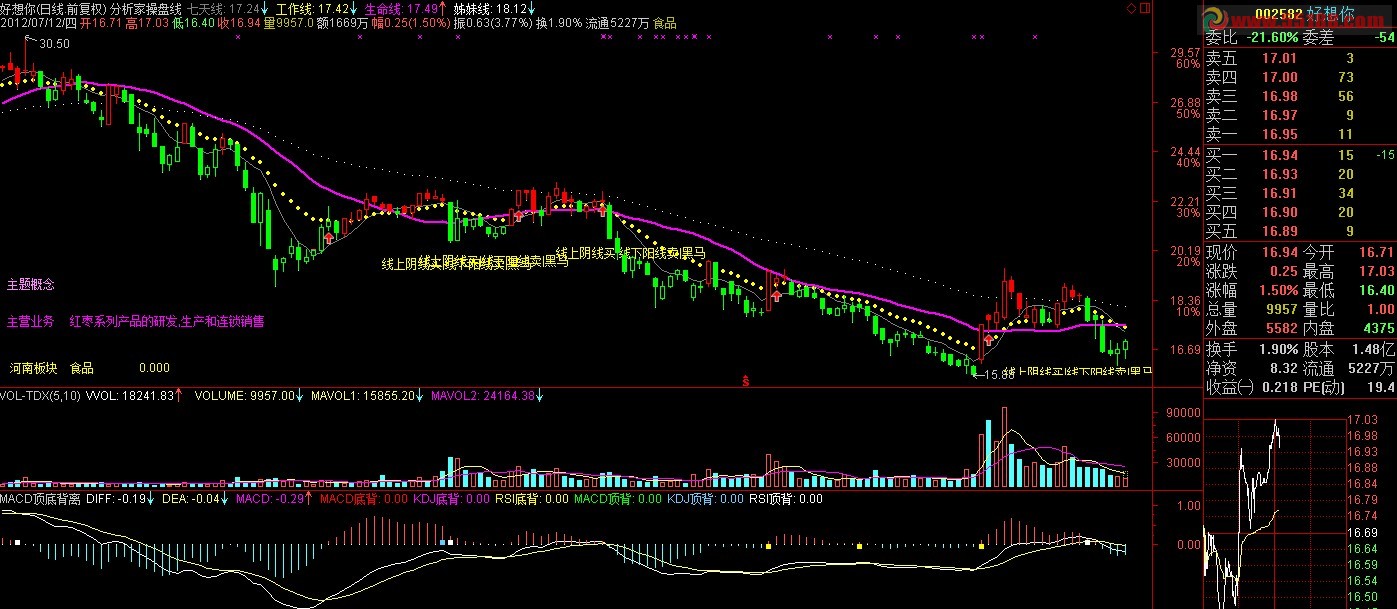This screenshot has width=1397, height=609.
Task: Click the 主题概念 label
Action: coord(30,285)
